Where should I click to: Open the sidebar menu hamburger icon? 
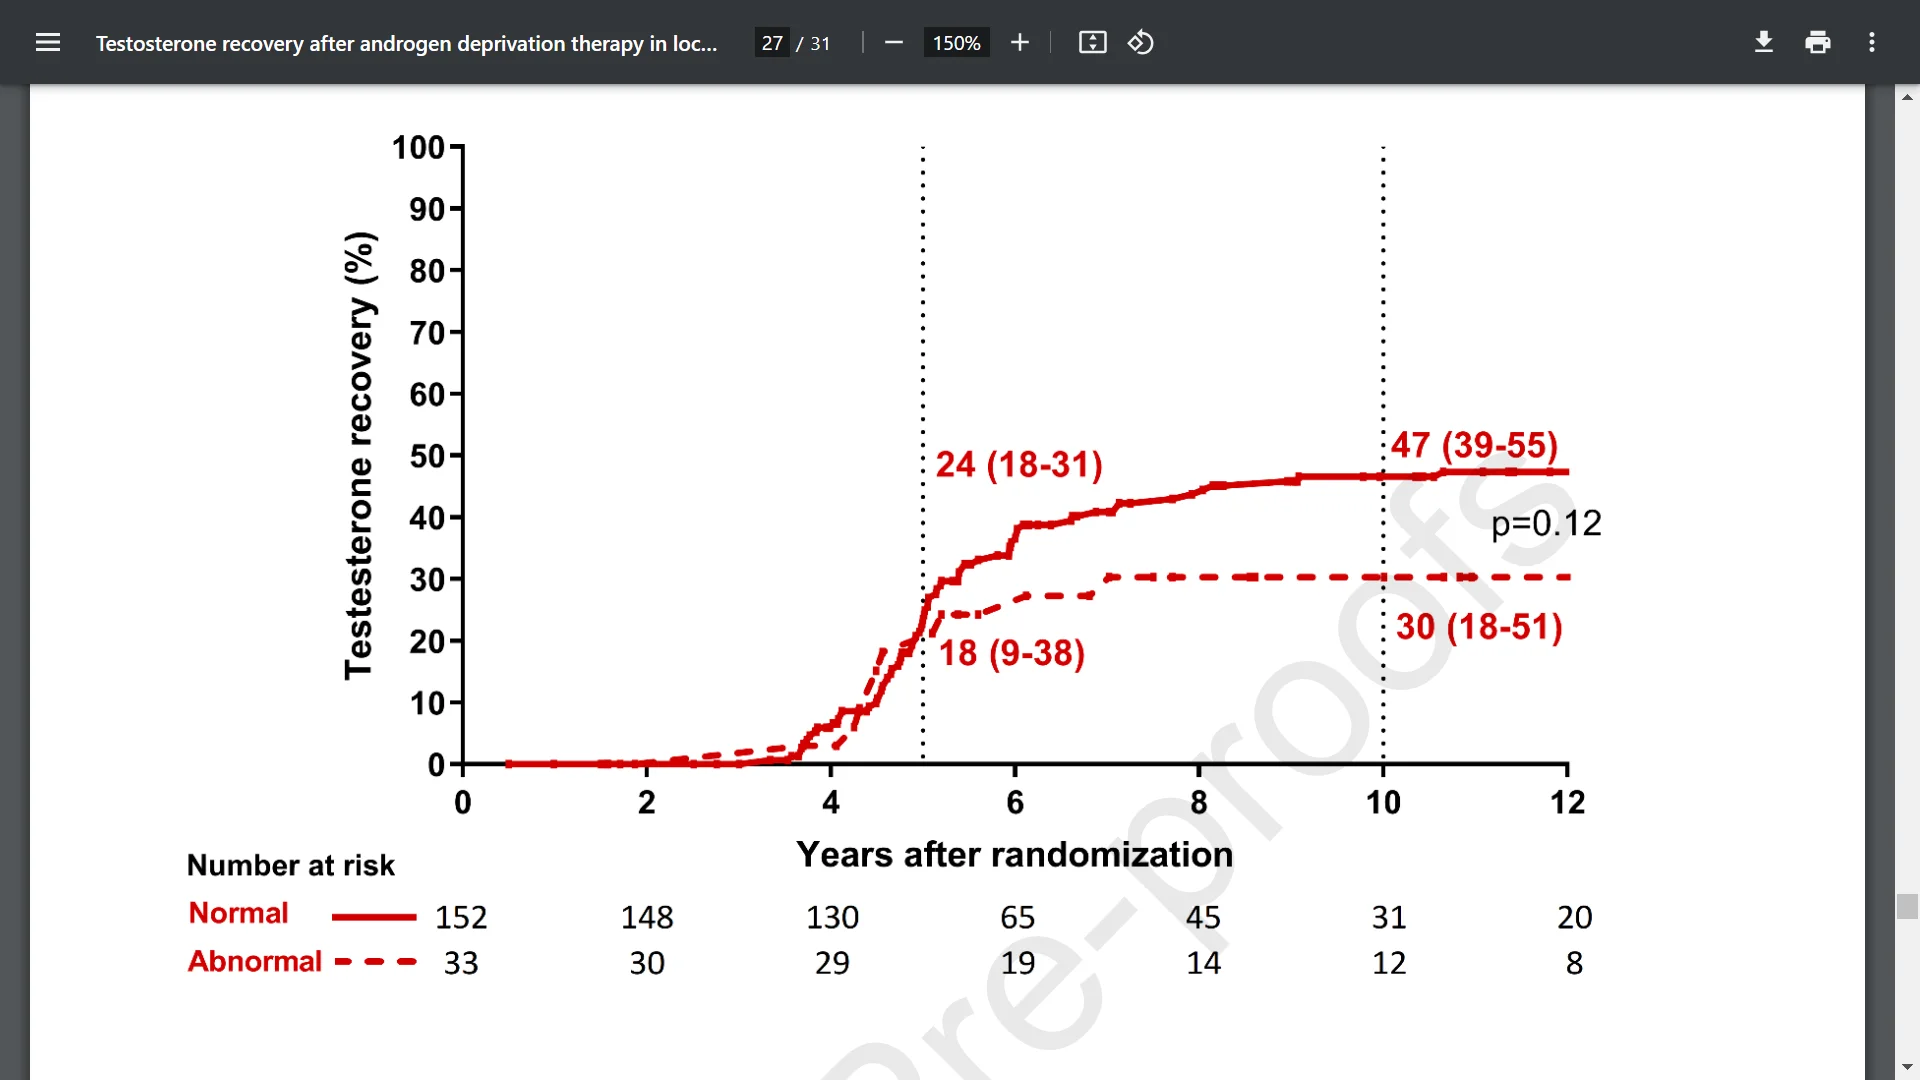[48, 43]
